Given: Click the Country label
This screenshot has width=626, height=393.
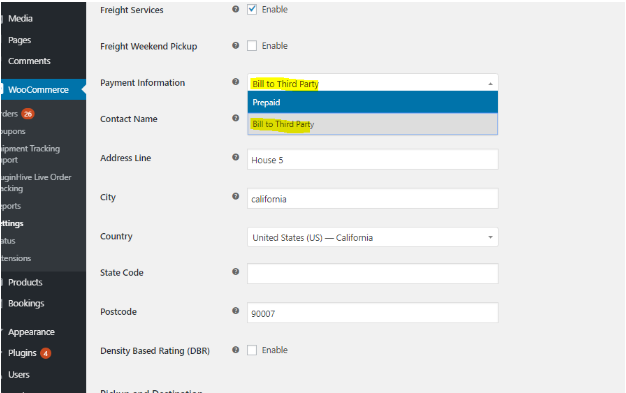Looking at the screenshot, I should (116, 236).
